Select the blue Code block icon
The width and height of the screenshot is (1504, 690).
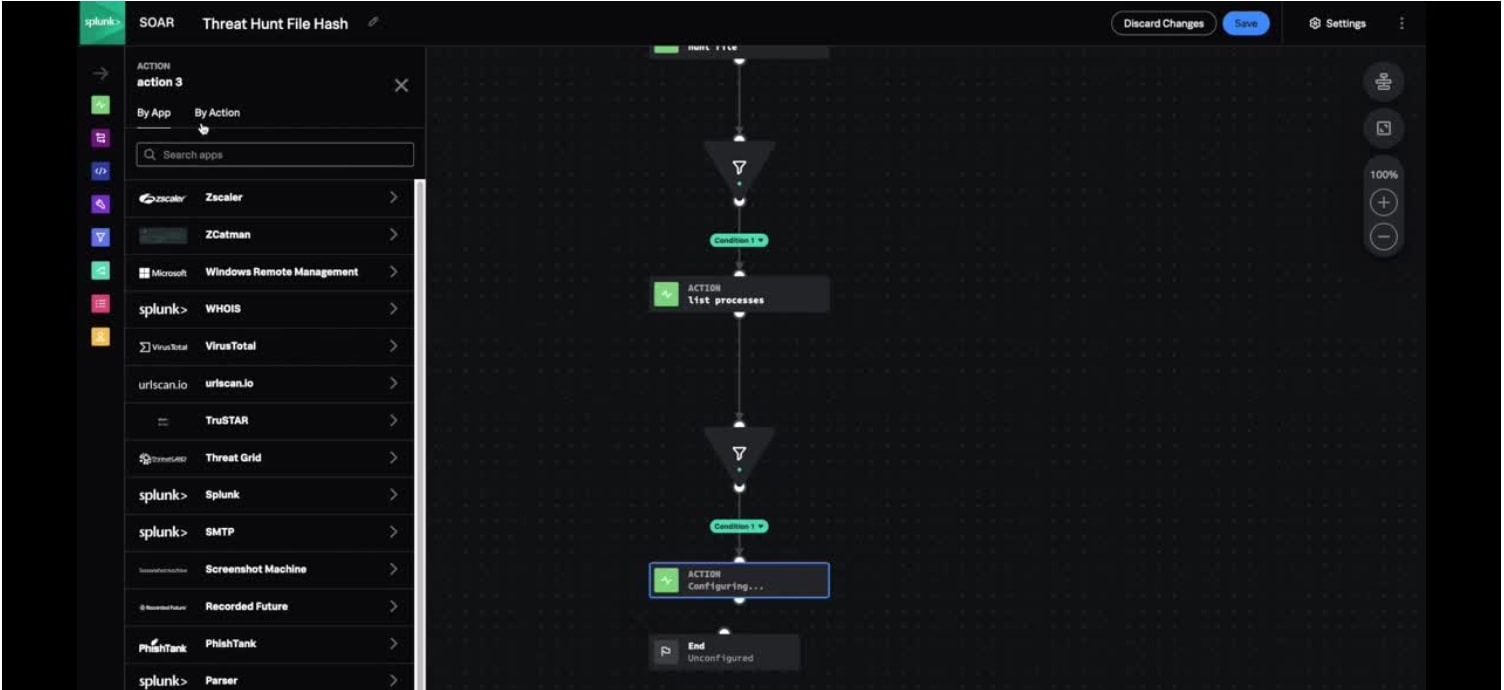pyautogui.click(x=100, y=171)
